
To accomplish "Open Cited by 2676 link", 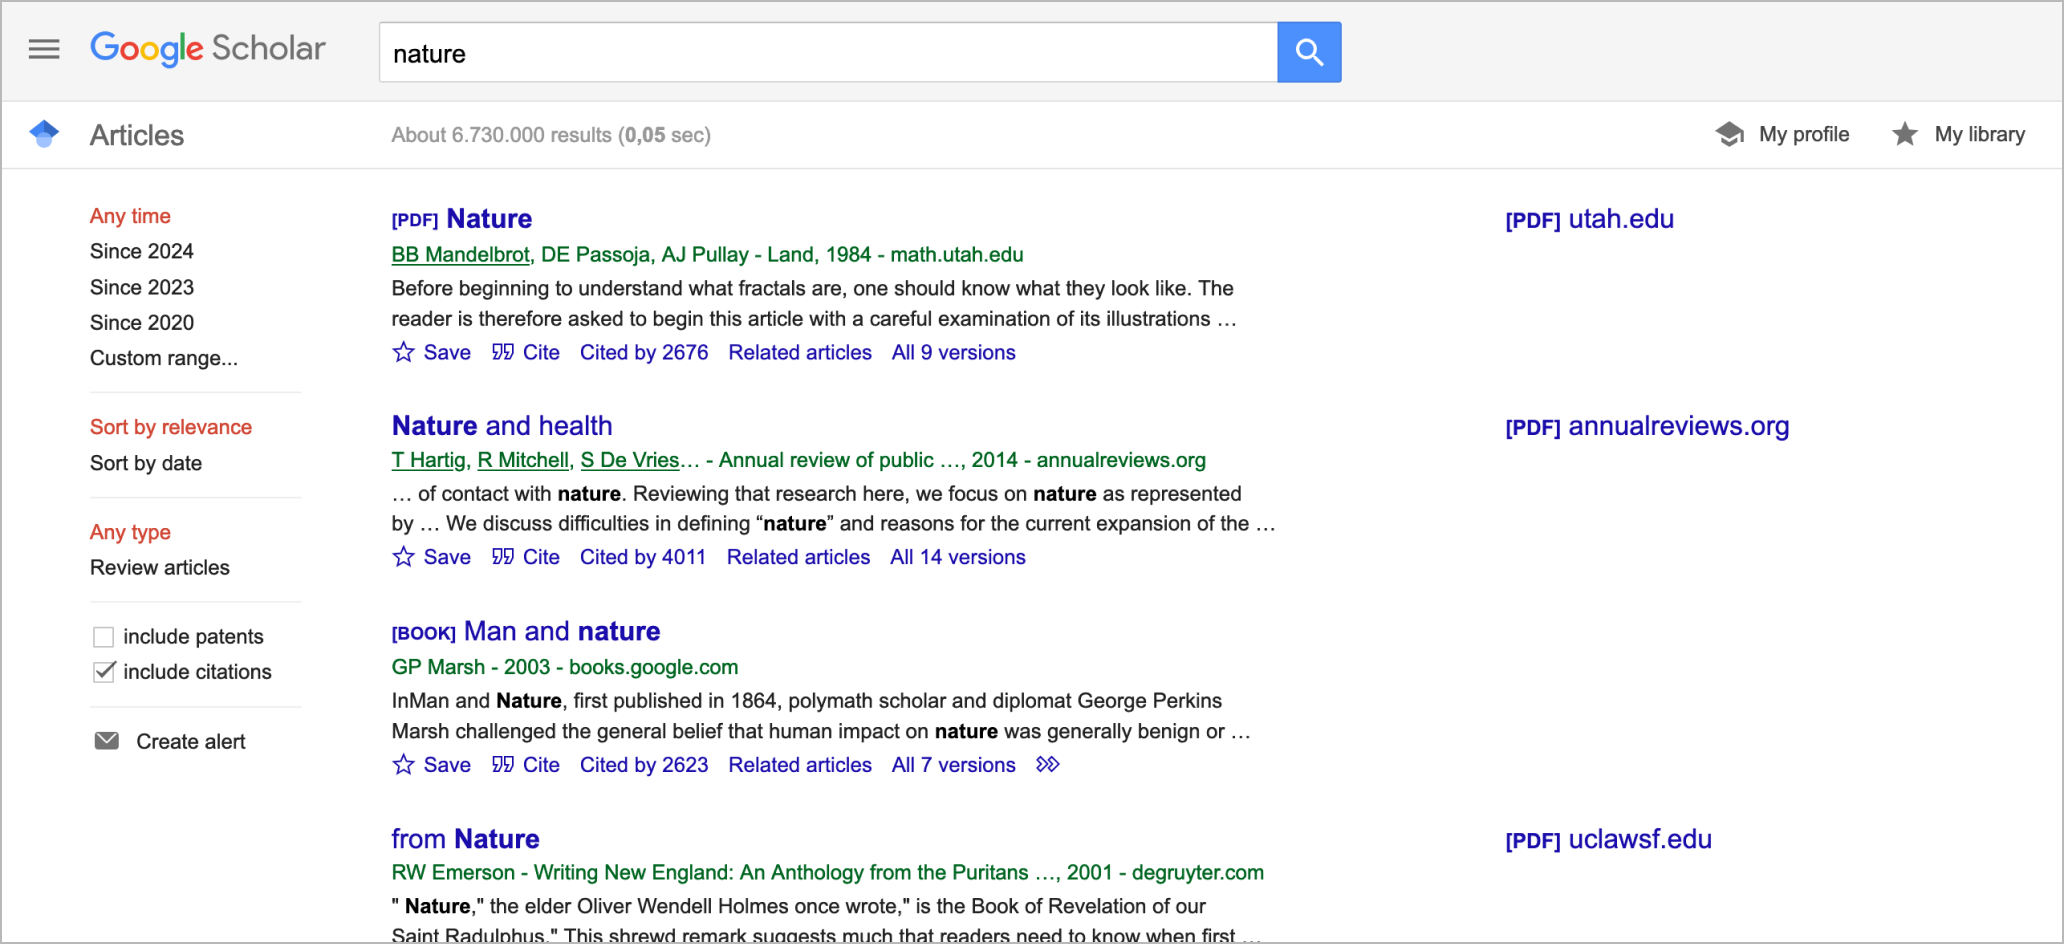I will (x=644, y=352).
